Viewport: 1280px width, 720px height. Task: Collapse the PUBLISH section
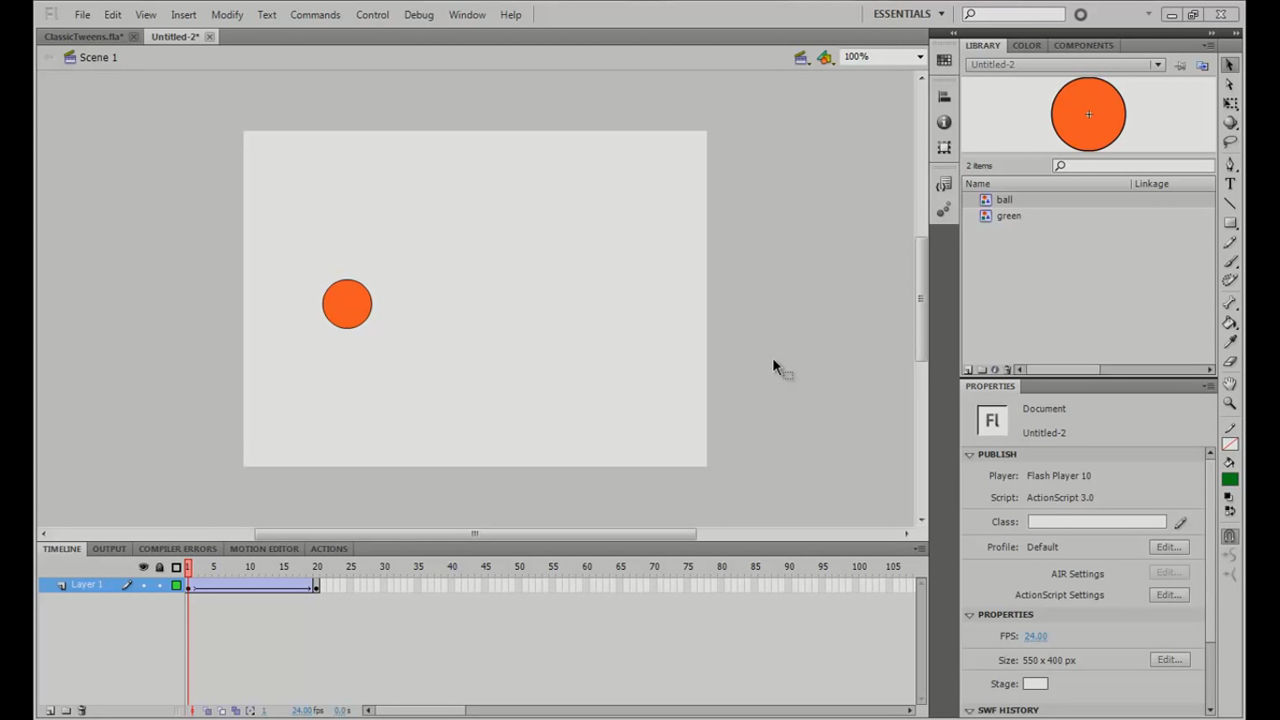(x=969, y=455)
